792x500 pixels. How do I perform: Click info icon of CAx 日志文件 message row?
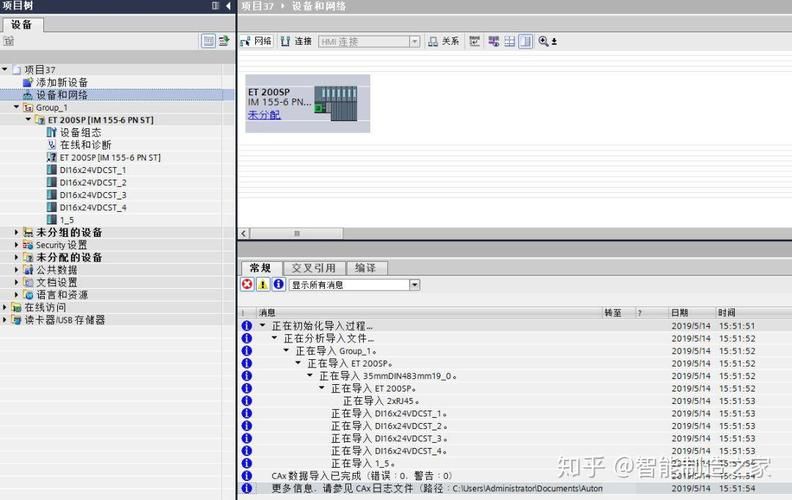click(246, 488)
